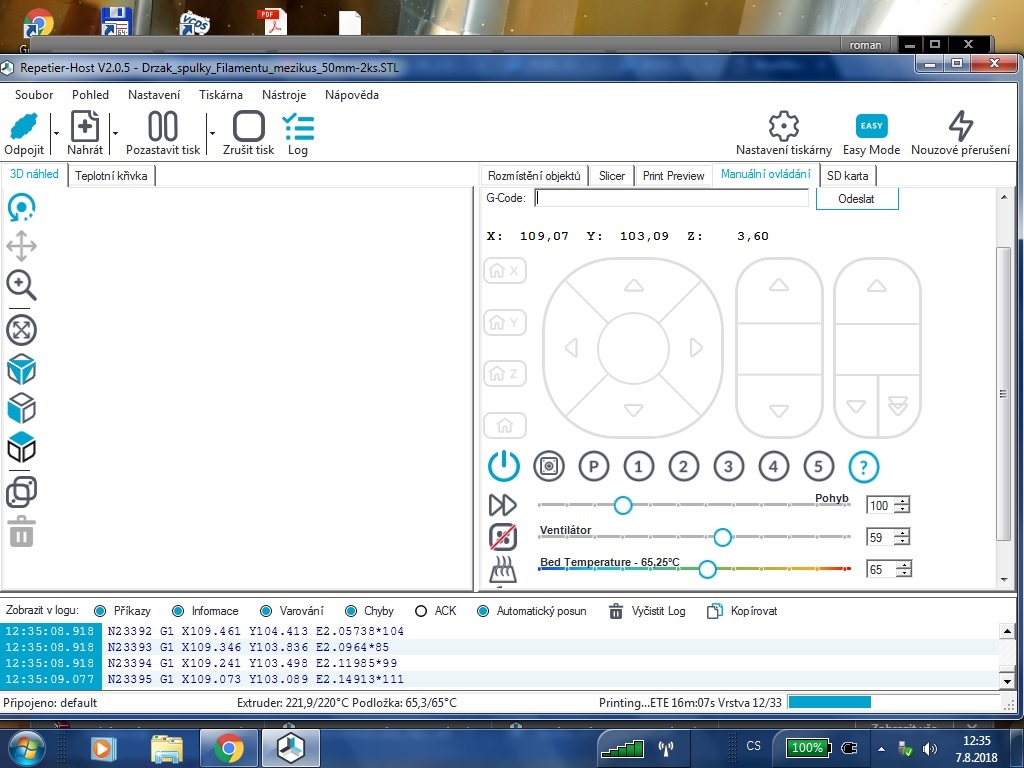The image size is (1024, 768).
Task: Click the zoom magnifier tool in sidebar
Action: [x=22, y=285]
